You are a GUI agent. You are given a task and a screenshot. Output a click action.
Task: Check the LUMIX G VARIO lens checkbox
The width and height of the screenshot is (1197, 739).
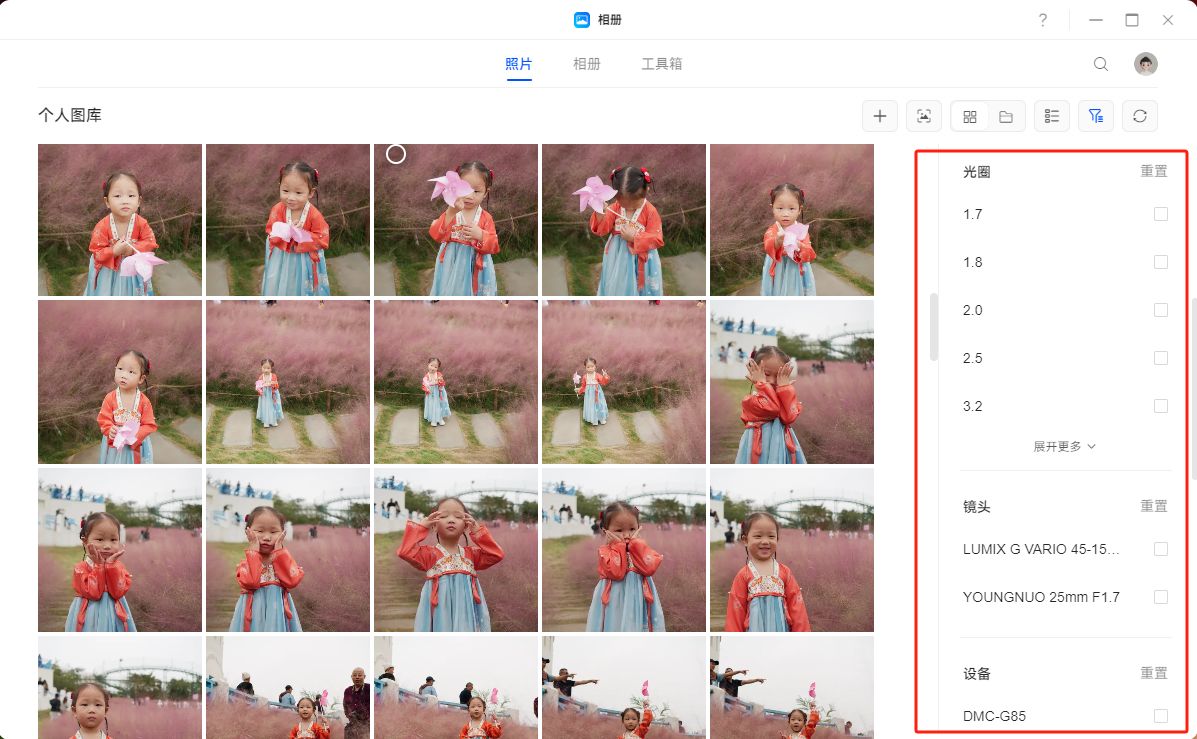coord(1160,549)
